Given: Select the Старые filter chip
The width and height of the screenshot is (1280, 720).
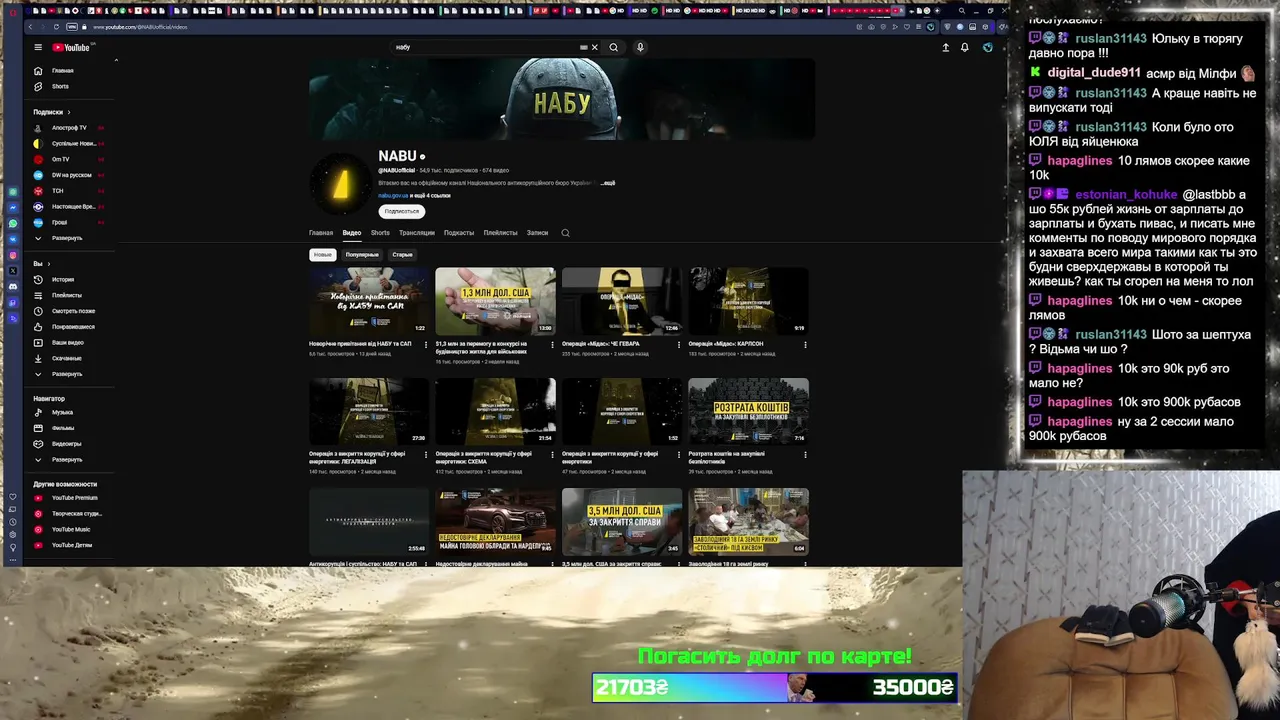Looking at the screenshot, I should [402, 255].
